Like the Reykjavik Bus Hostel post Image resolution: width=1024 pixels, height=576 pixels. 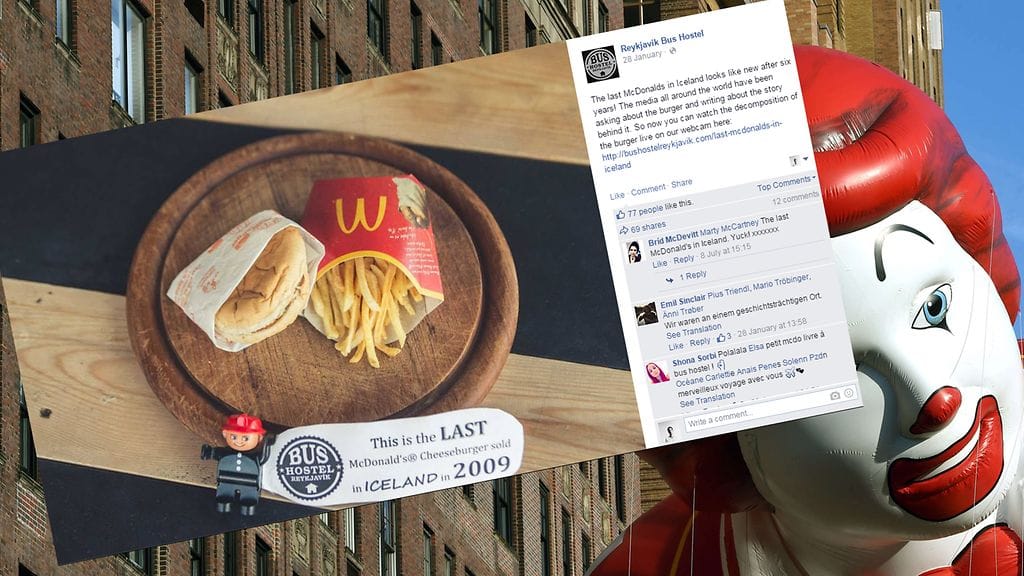point(617,196)
